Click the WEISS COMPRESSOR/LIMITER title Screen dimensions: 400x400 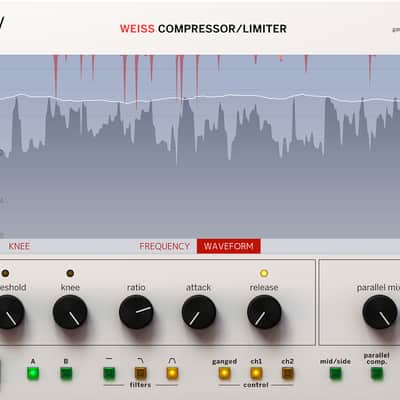click(x=203, y=29)
